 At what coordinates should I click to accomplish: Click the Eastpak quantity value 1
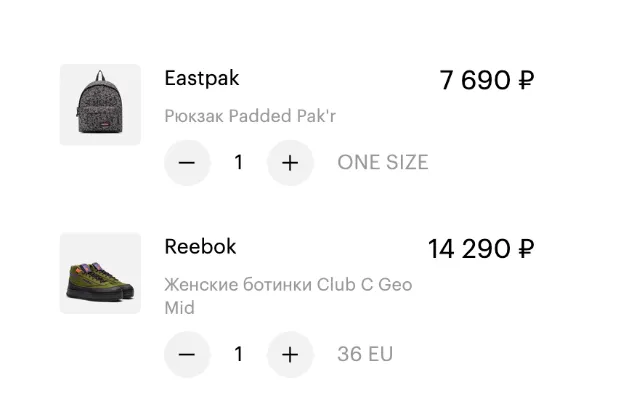(238, 162)
